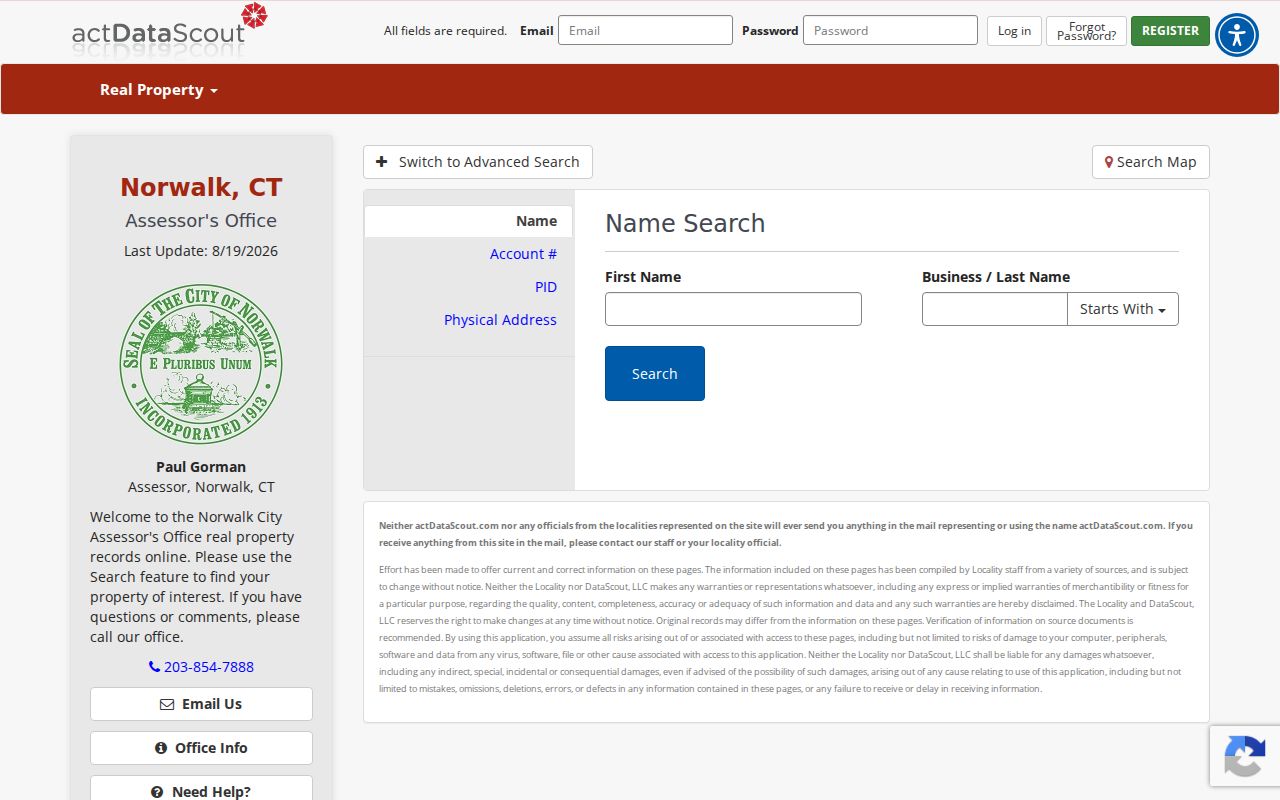Call phone number 203-854-7888 link

pos(201,667)
